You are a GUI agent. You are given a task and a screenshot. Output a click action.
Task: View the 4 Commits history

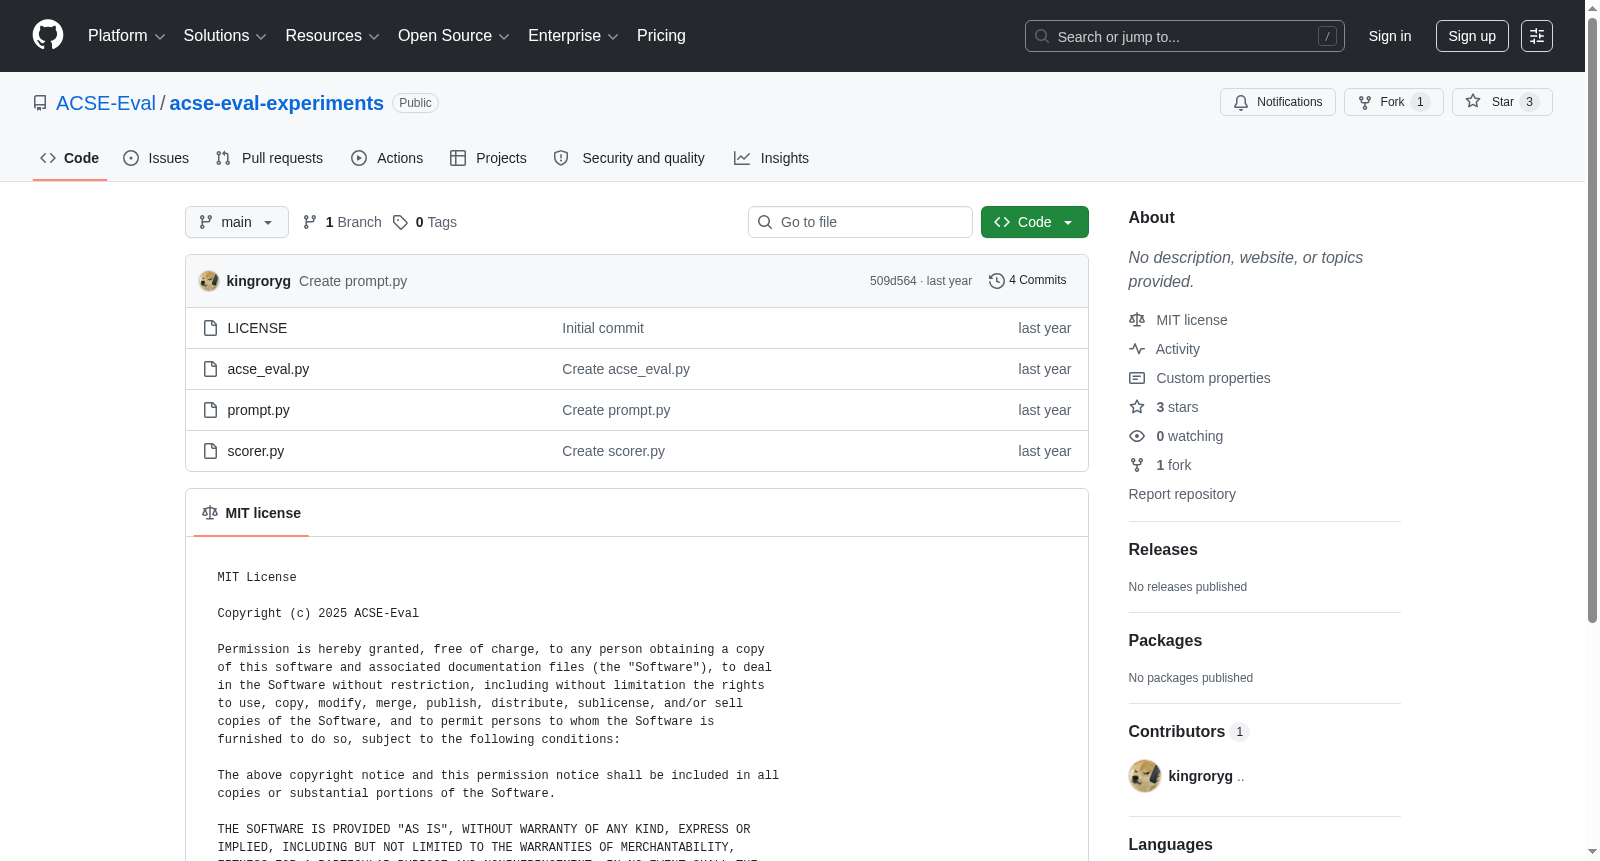[x=1028, y=281]
